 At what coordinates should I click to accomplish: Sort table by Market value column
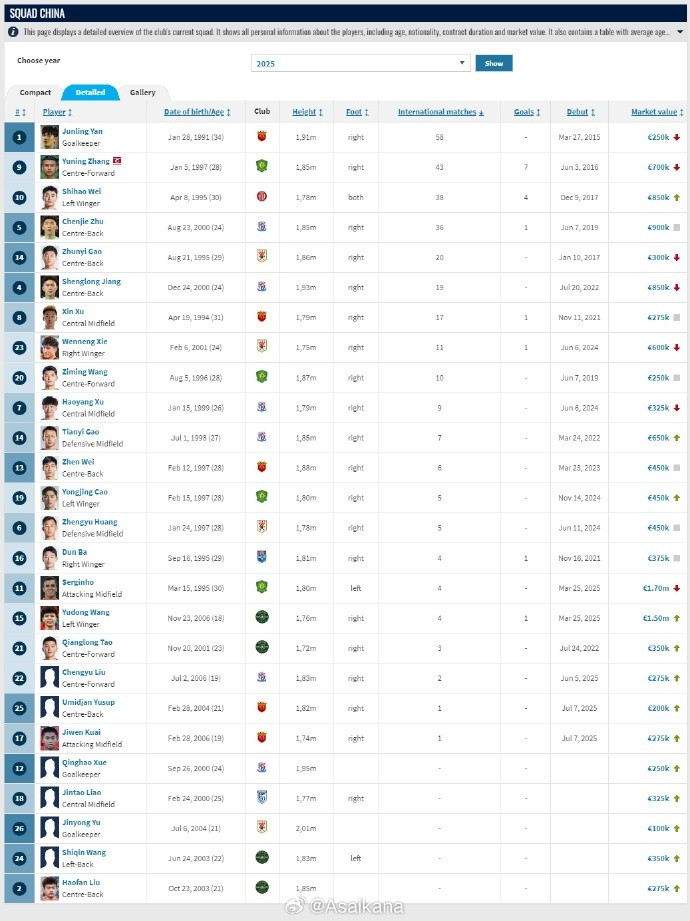[657, 112]
